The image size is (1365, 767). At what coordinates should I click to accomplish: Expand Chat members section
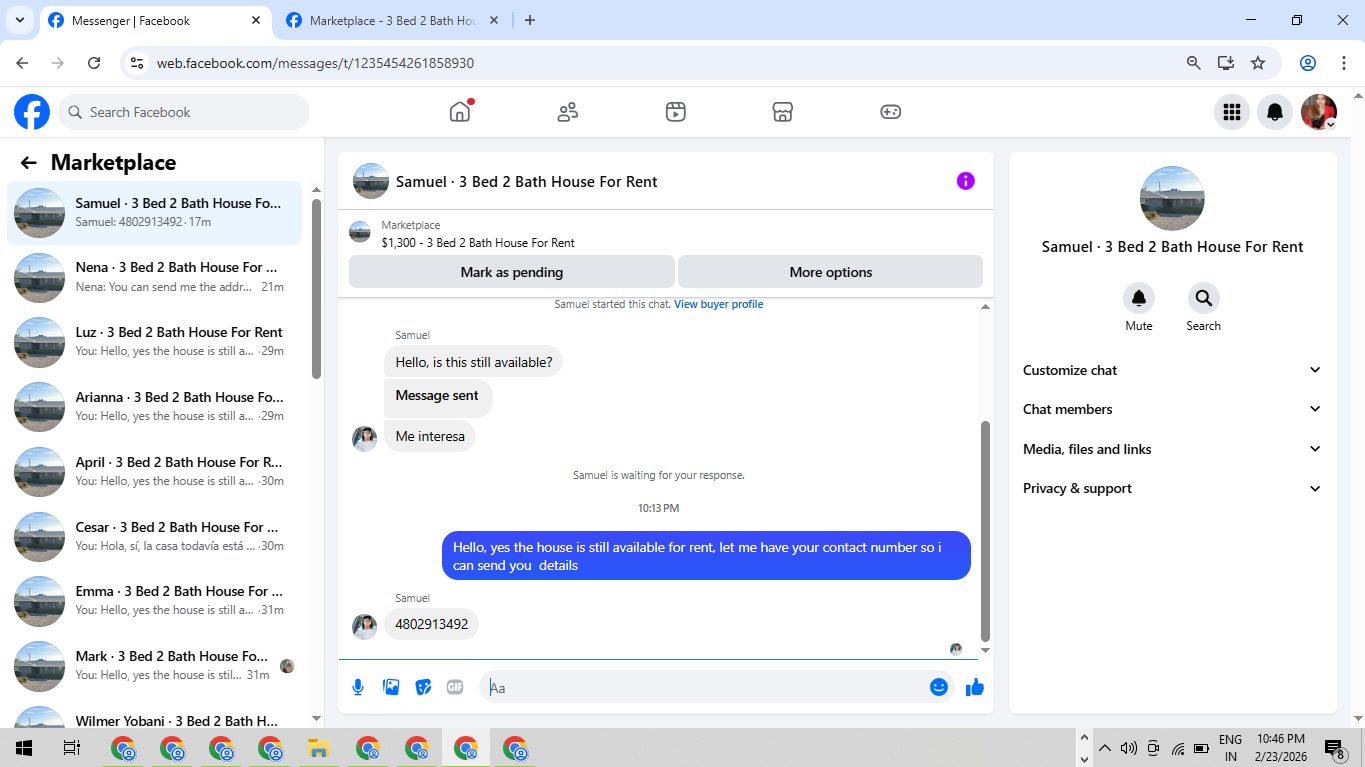pyautogui.click(x=1172, y=409)
